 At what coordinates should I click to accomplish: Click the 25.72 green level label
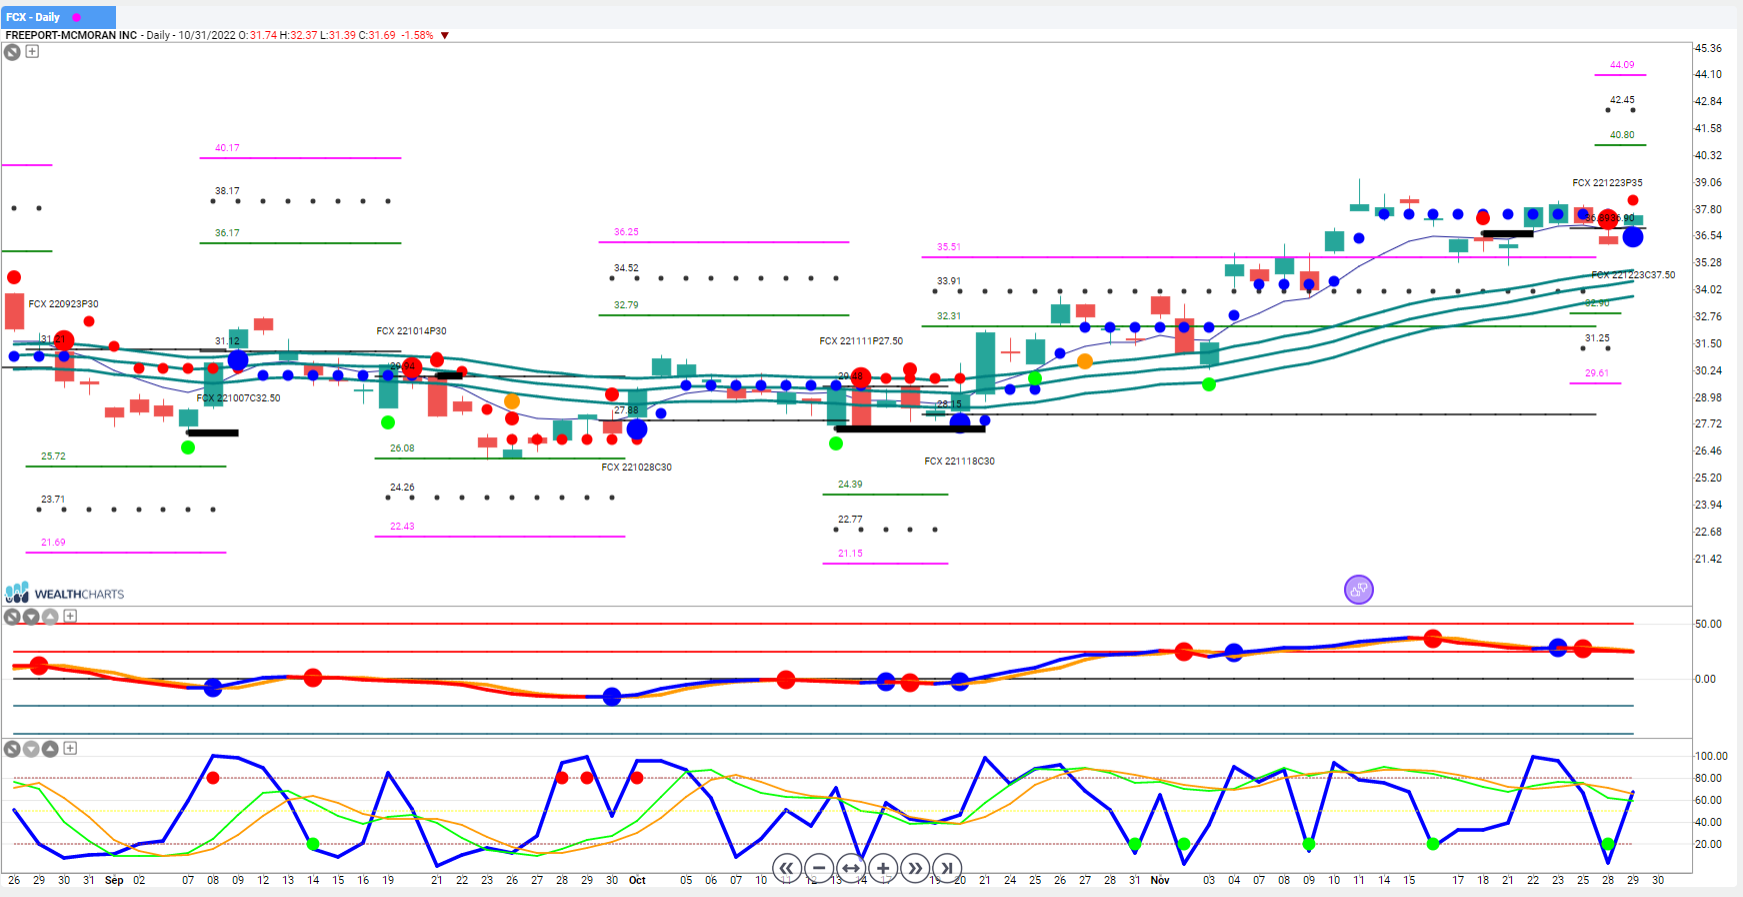click(x=53, y=456)
